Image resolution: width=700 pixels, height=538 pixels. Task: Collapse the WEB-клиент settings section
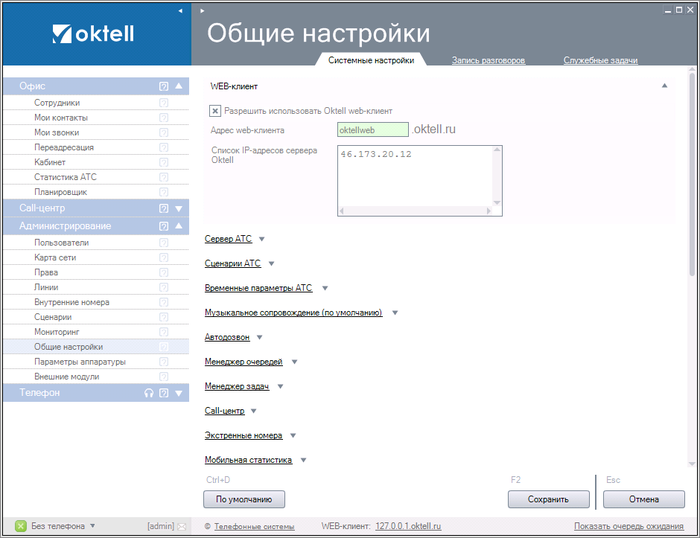click(664, 86)
